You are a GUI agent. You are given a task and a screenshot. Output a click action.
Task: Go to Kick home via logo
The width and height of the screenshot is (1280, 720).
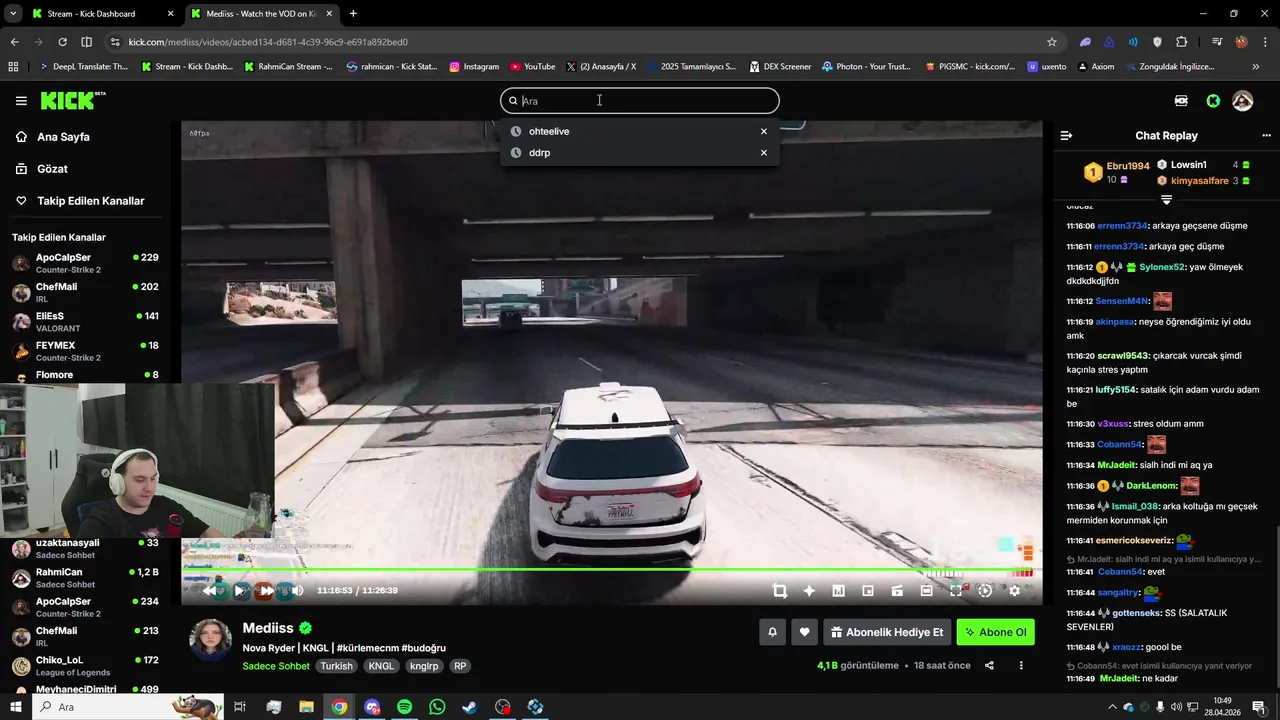(x=72, y=101)
